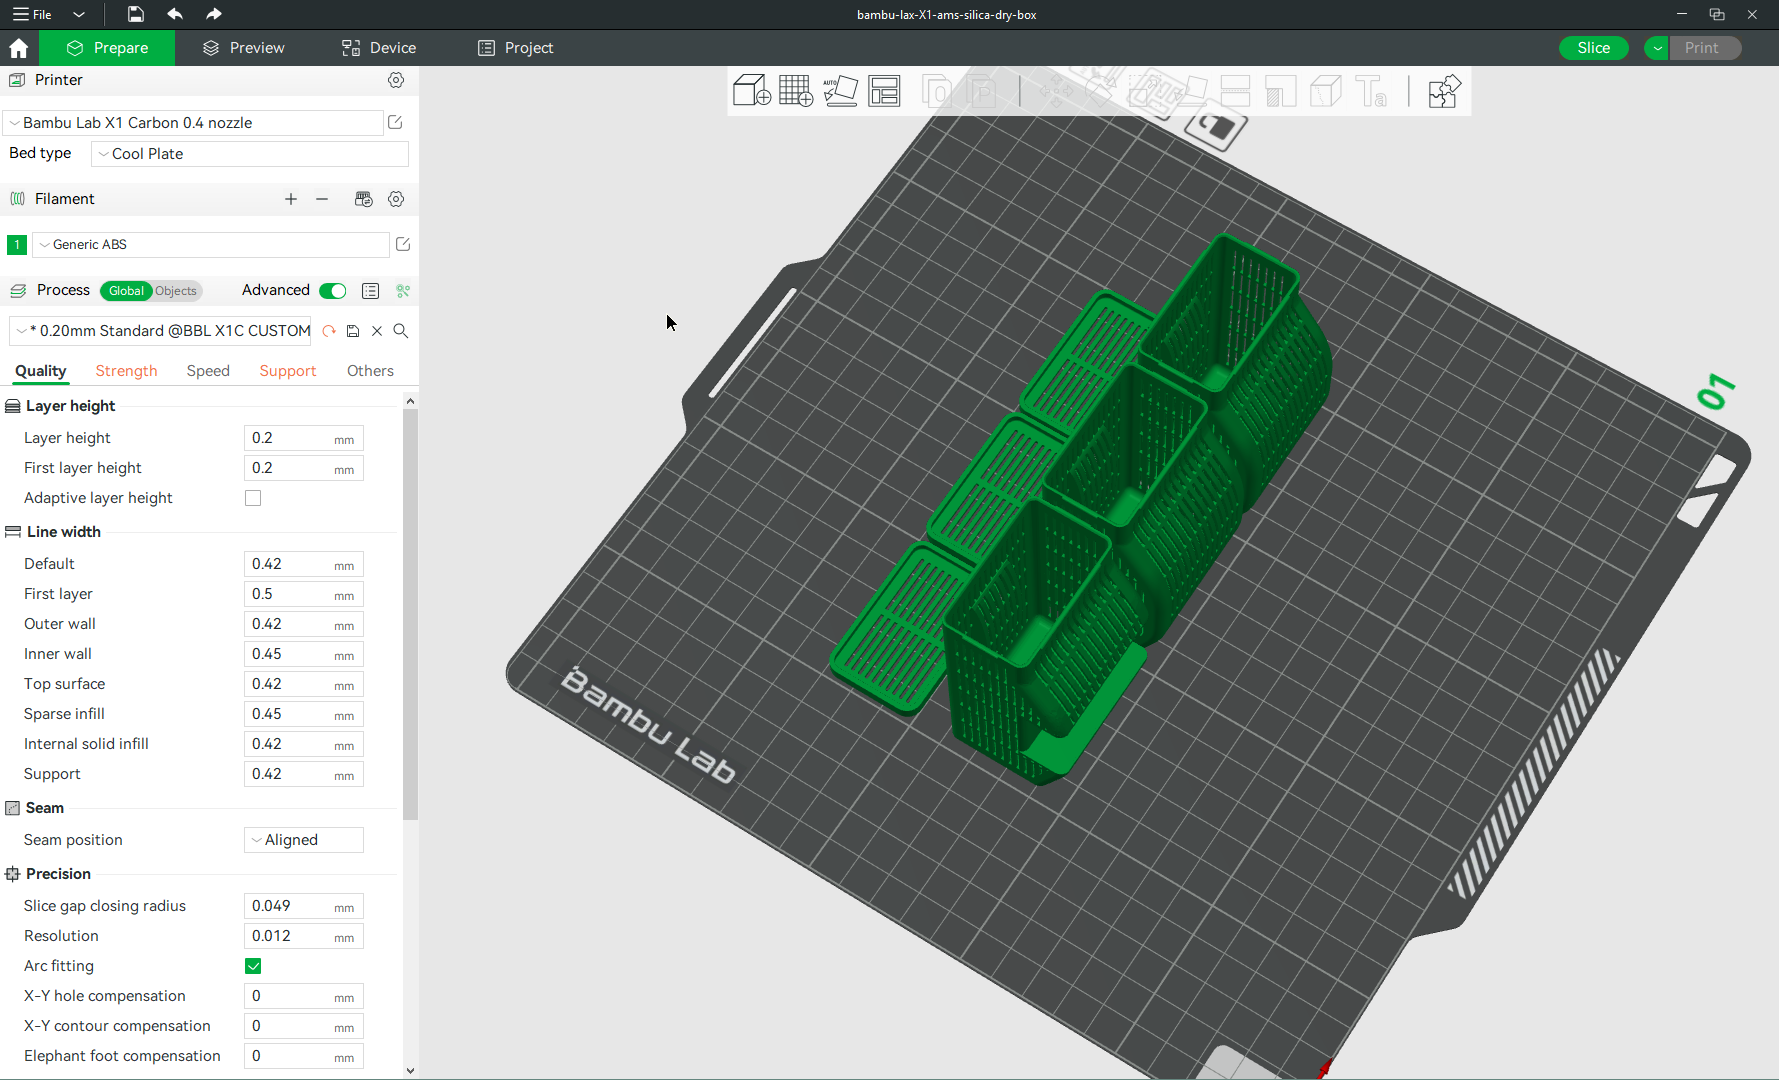Toggle the Advanced settings switch
This screenshot has height=1080, width=1779.
tap(333, 291)
